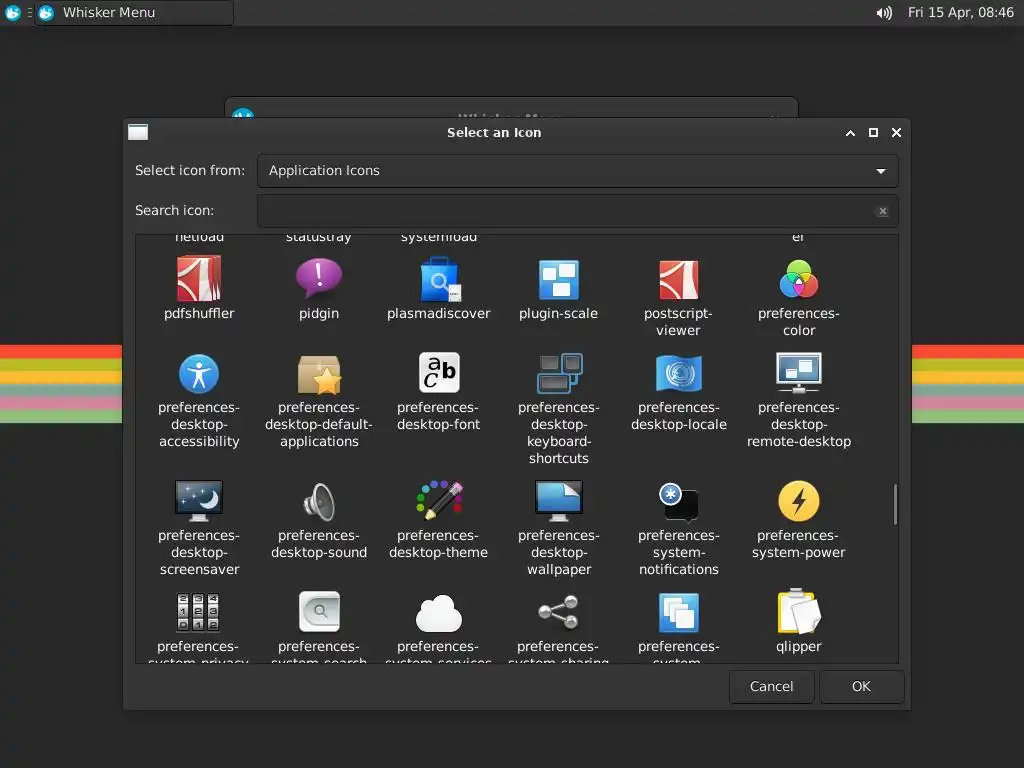1024x768 pixels.
Task: Choose the preferences-desktop-screensaver icon
Action: point(199,501)
